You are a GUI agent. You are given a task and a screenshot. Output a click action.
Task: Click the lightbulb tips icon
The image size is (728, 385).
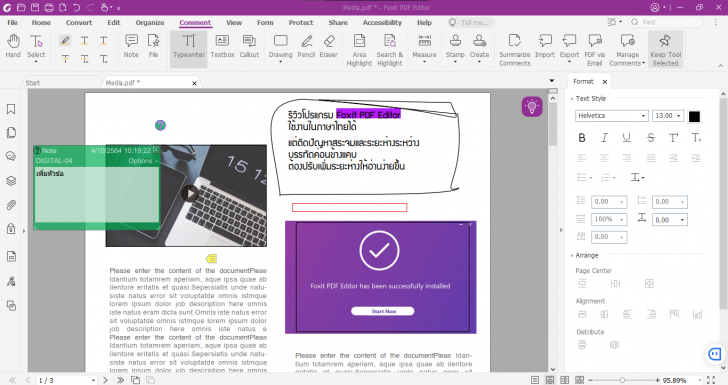(x=532, y=107)
